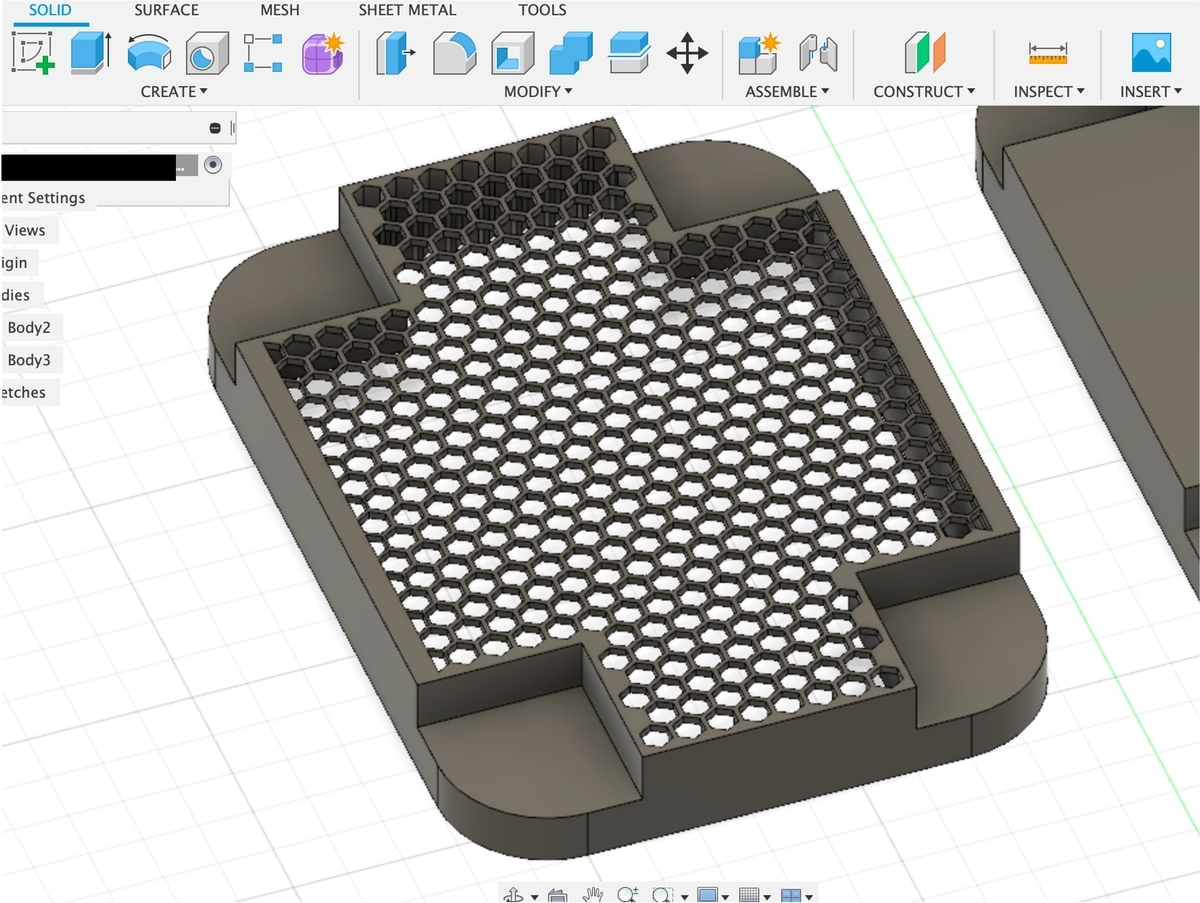Image resolution: width=1200 pixels, height=903 pixels.
Task: Select the Split Face tool
Action: [x=630, y=52]
